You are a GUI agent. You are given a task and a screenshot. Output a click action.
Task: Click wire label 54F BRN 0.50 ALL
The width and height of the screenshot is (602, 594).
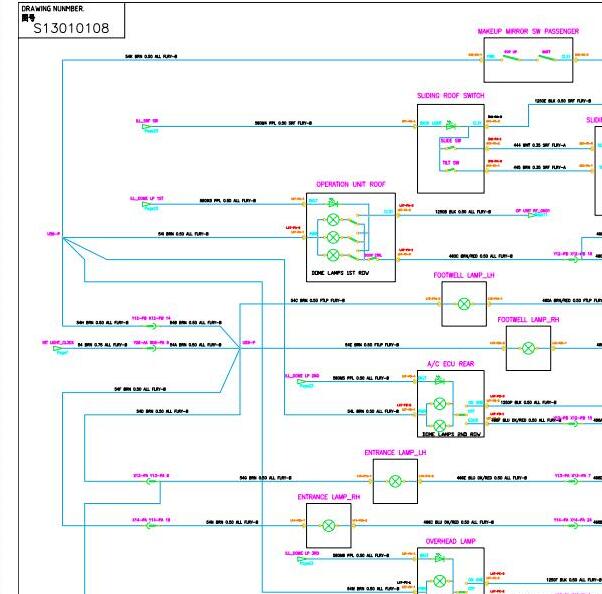[140, 389]
